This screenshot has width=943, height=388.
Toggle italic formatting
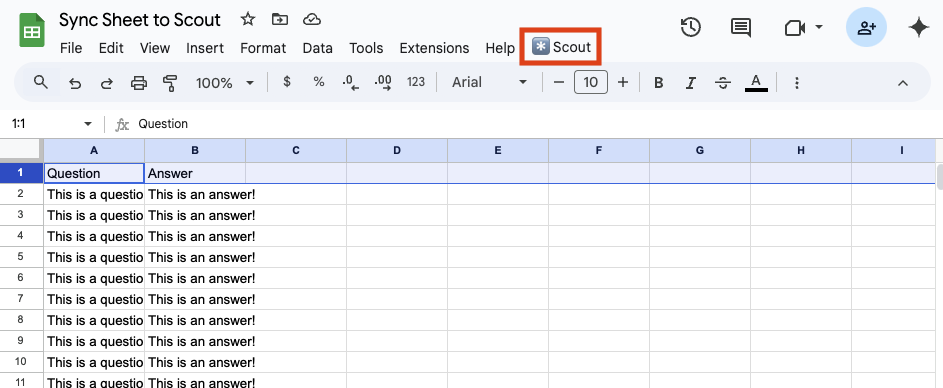(691, 83)
